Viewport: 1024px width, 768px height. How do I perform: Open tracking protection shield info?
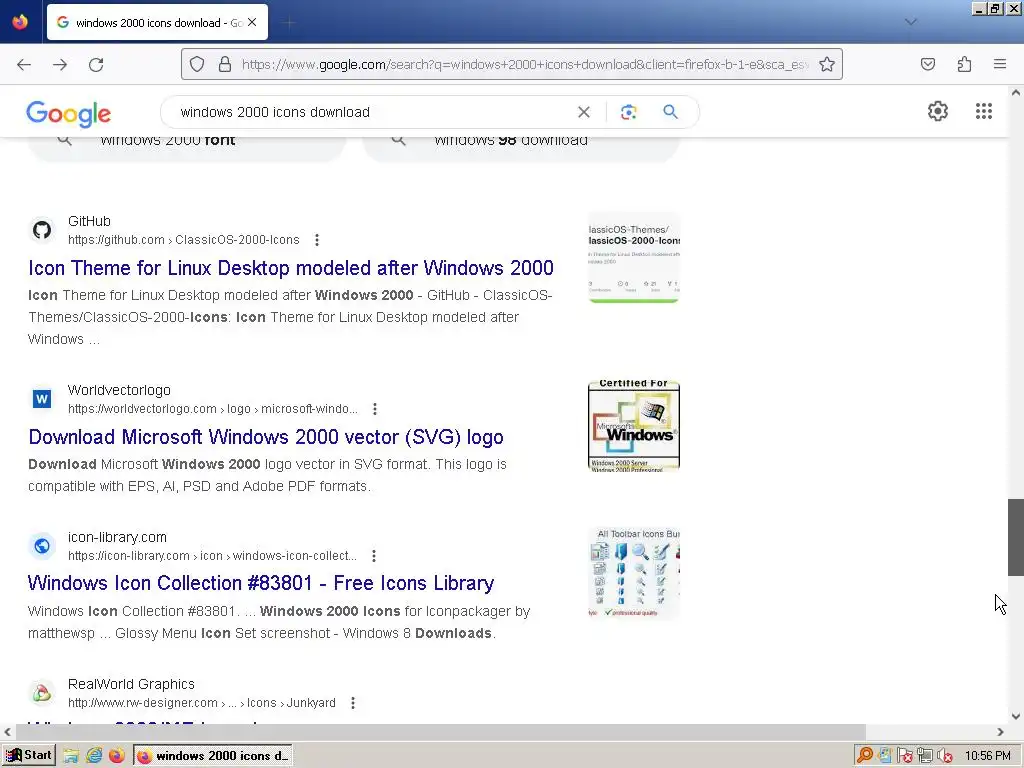[197, 64]
